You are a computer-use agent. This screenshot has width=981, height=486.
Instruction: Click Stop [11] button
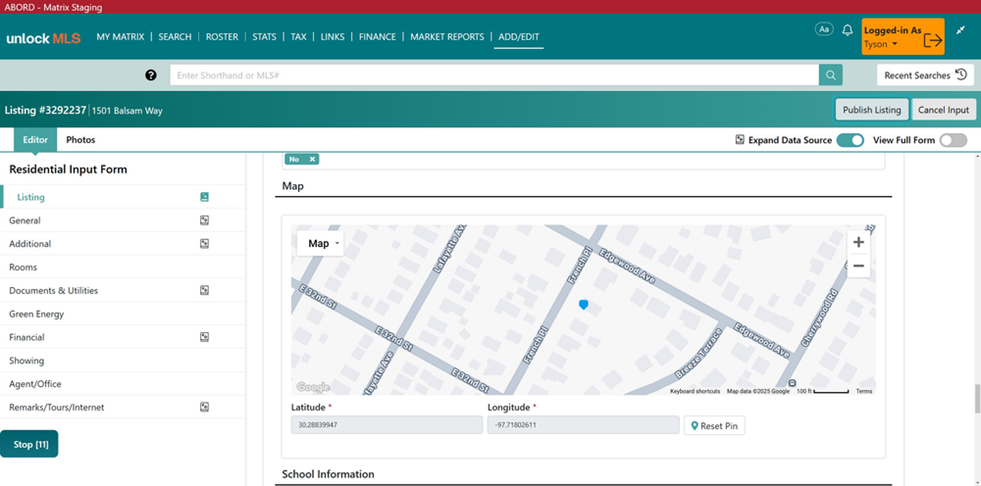pos(29,444)
